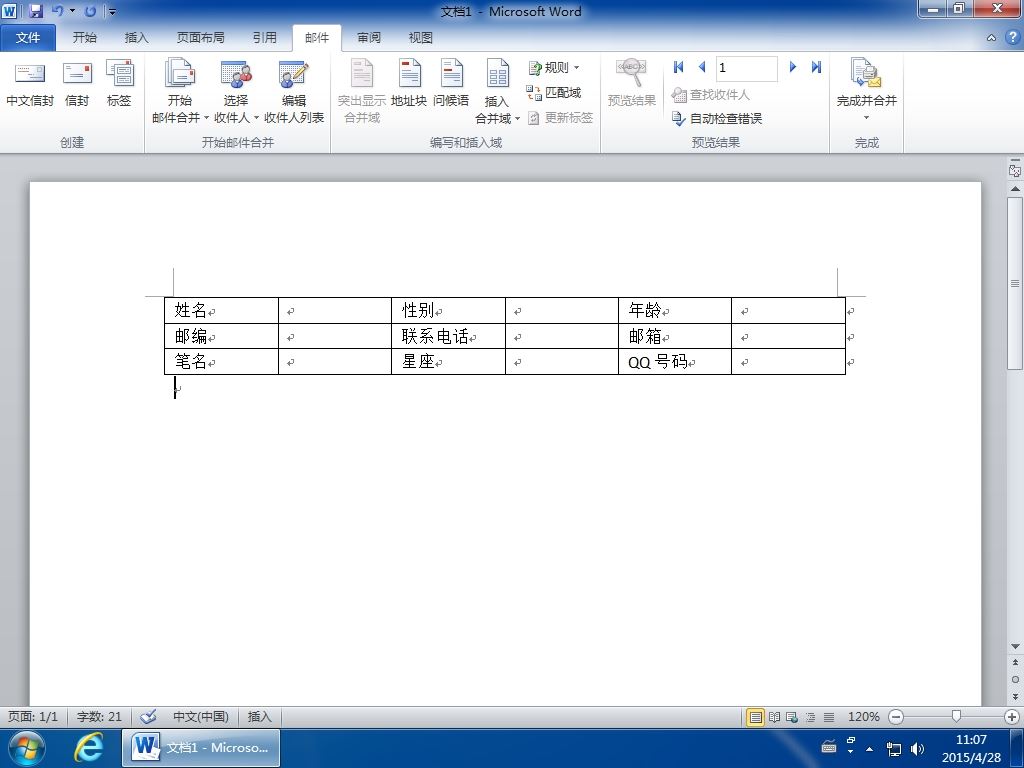Click Edit Recipient List (编辑收件人列表)
The image size is (1024, 768).
[294, 91]
